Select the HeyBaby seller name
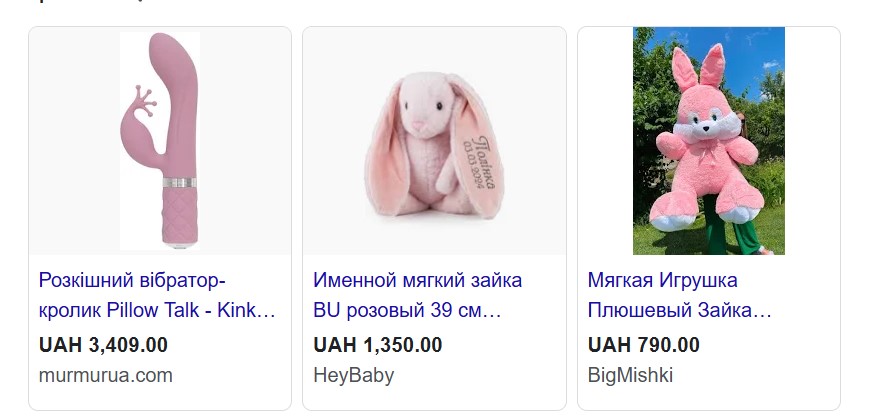The image size is (877, 420). [x=353, y=375]
